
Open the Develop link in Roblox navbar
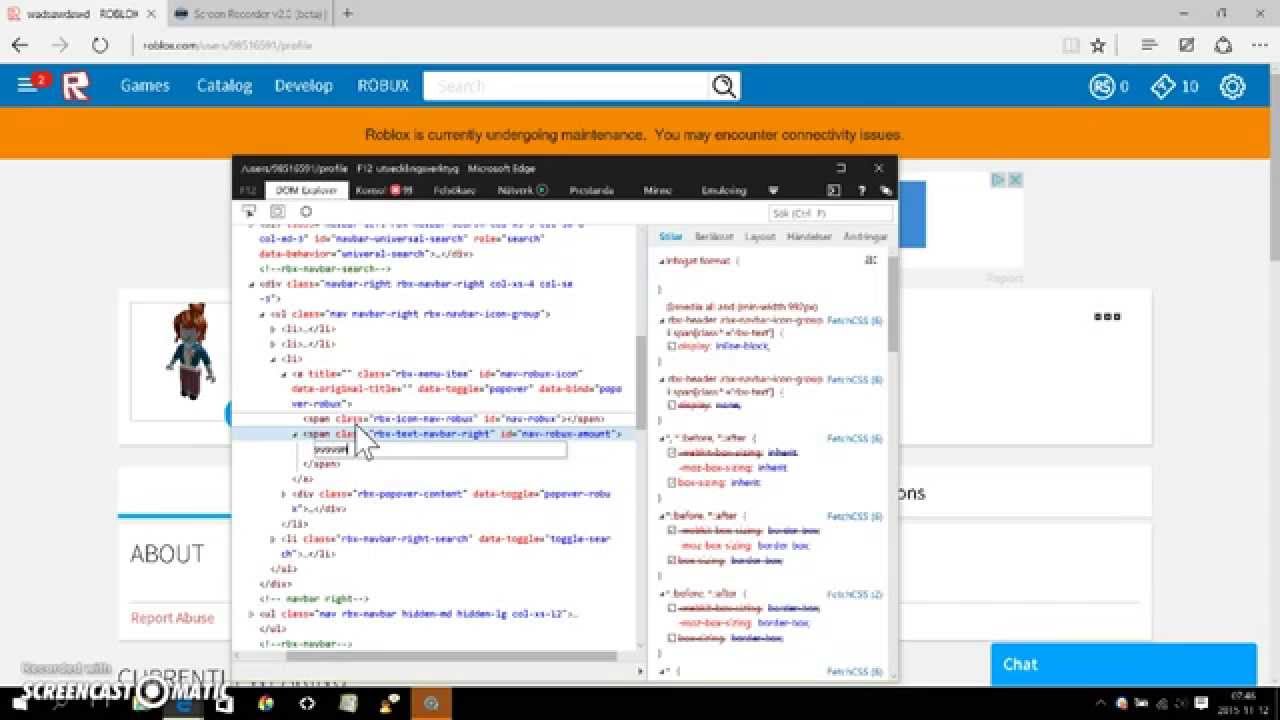coord(304,86)
